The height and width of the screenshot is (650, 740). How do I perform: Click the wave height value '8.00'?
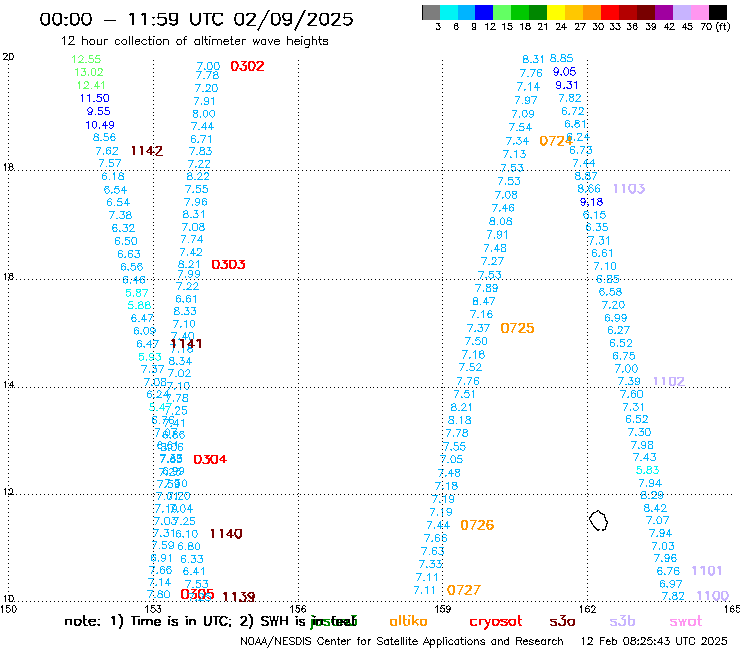(203, 114)
